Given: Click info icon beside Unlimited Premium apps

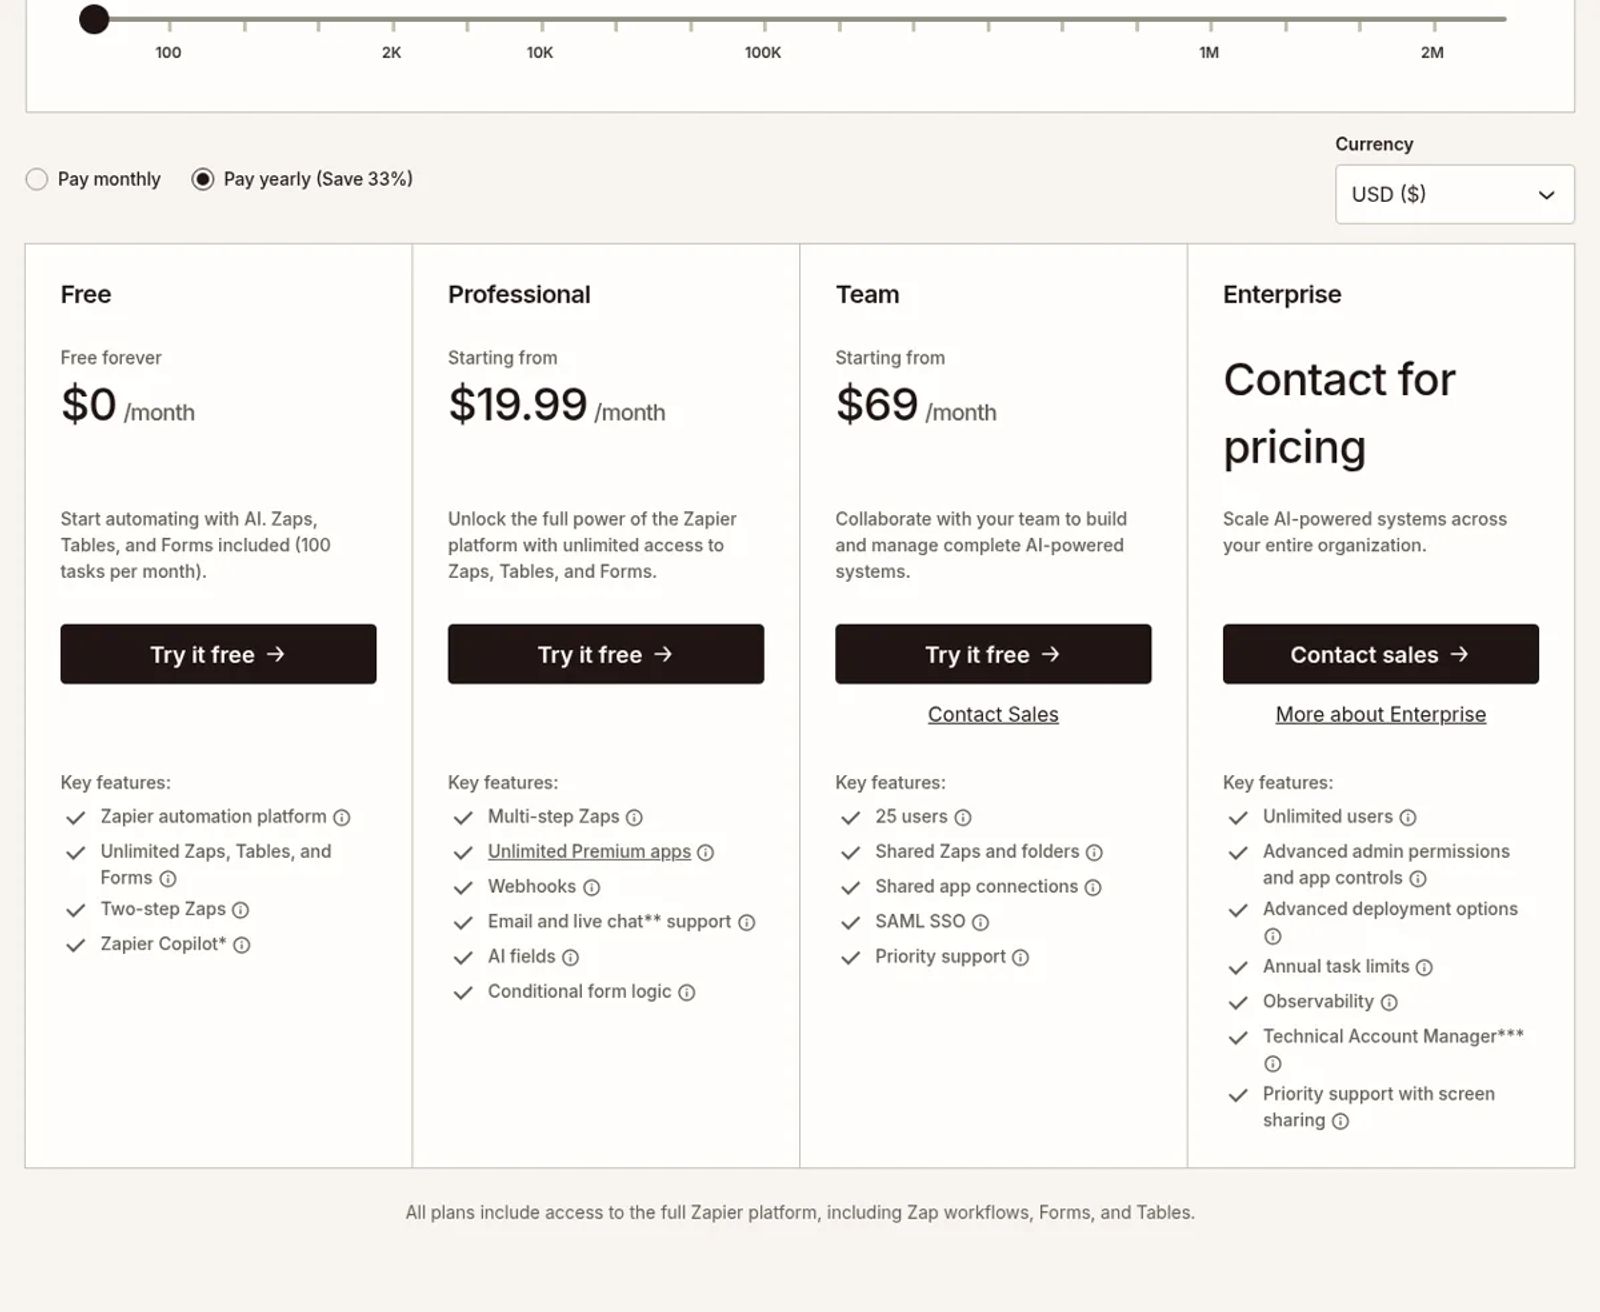Looking at the screenshot, I should point(706,853).
